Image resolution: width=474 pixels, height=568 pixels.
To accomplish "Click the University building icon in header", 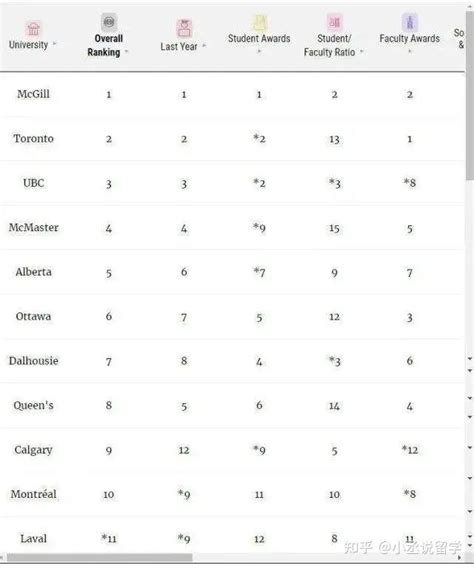I will (33, 29).
